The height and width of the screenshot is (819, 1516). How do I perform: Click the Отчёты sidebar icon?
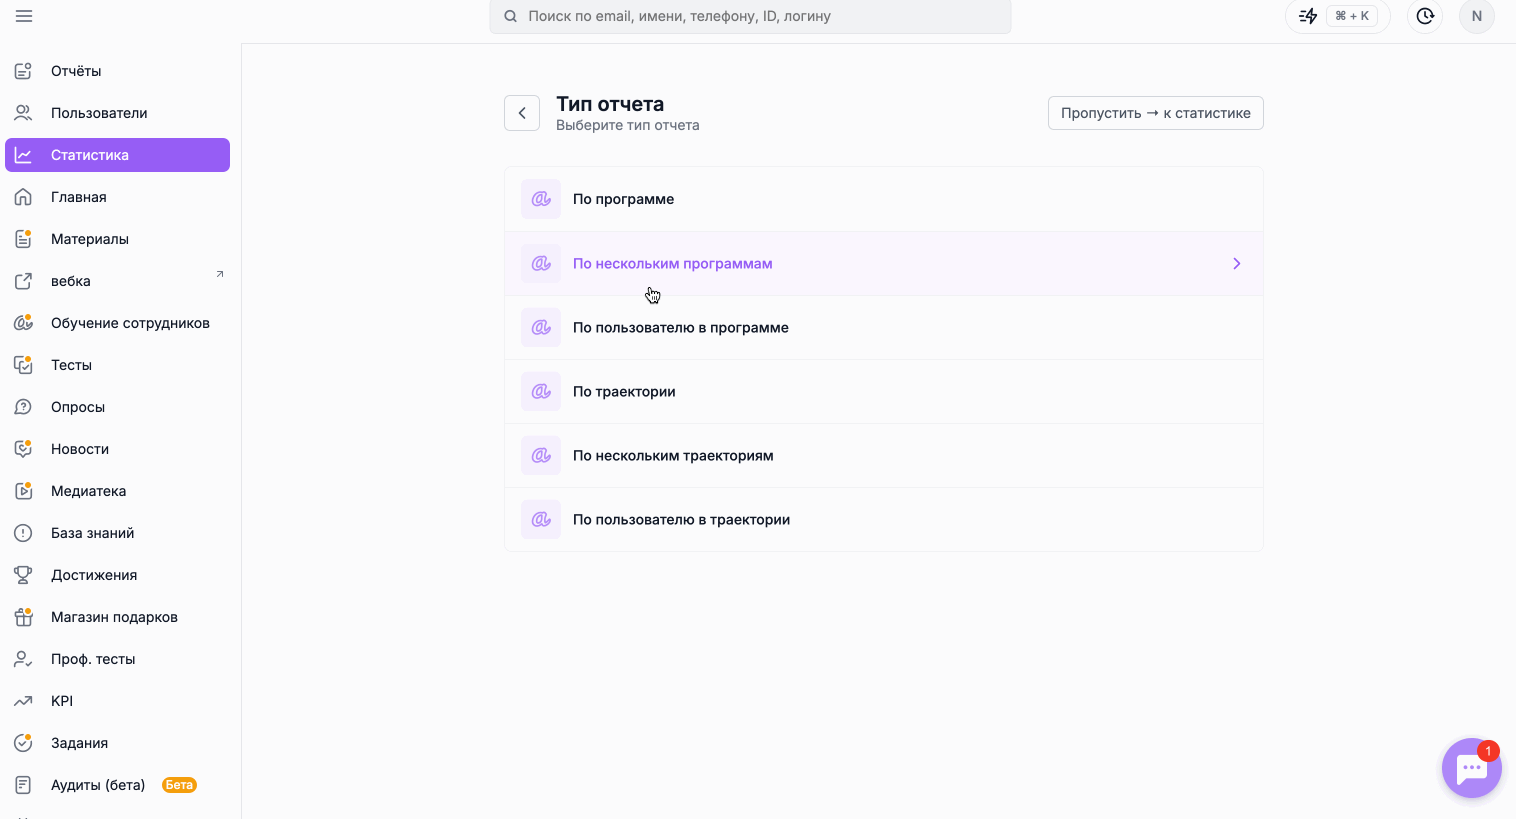[23, 71]
